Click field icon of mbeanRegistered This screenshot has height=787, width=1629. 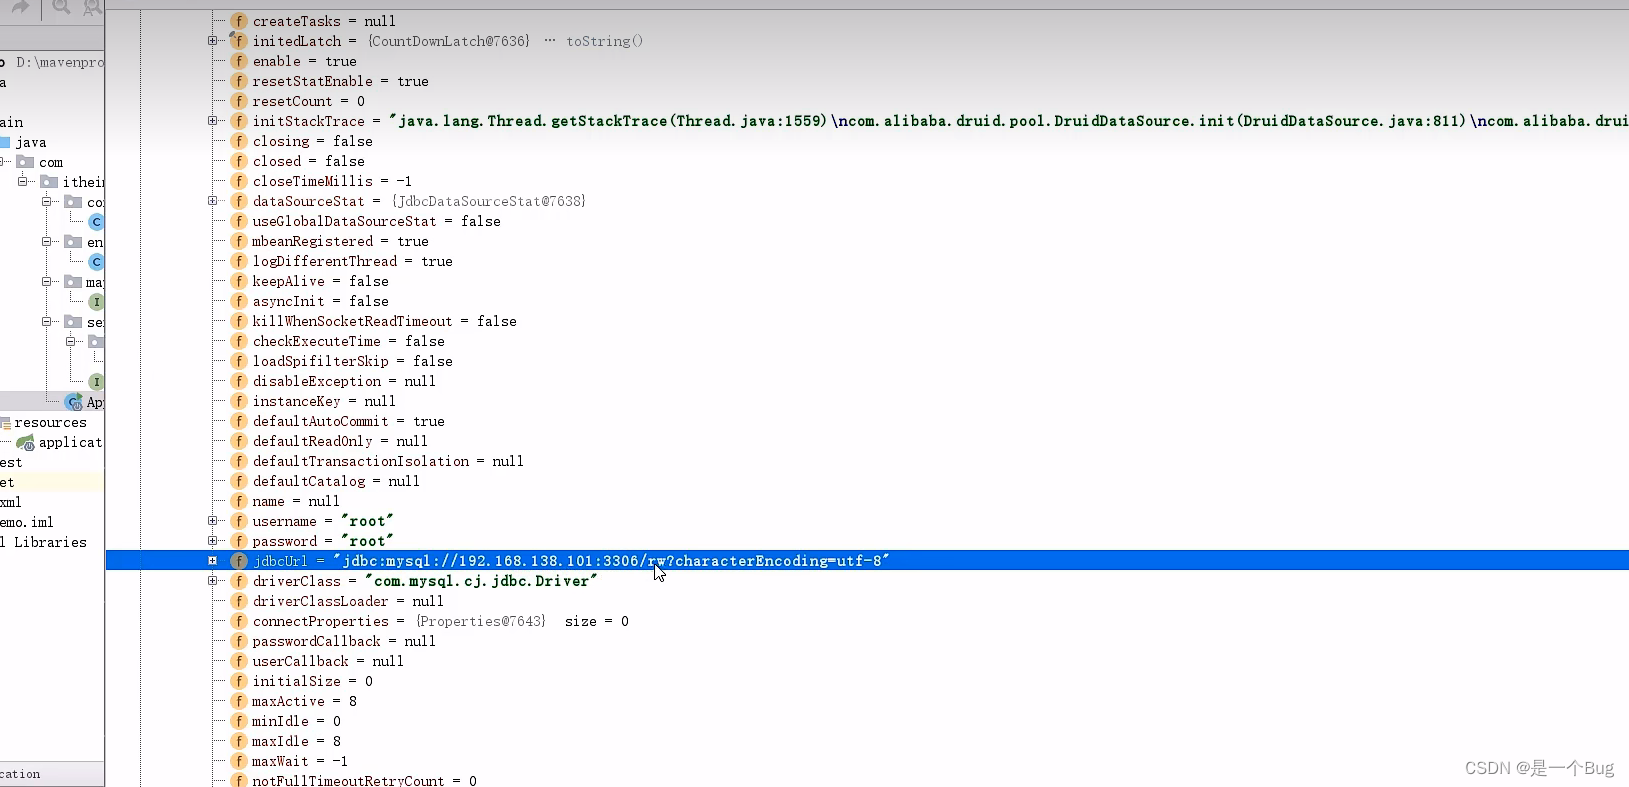coord(239,241)
